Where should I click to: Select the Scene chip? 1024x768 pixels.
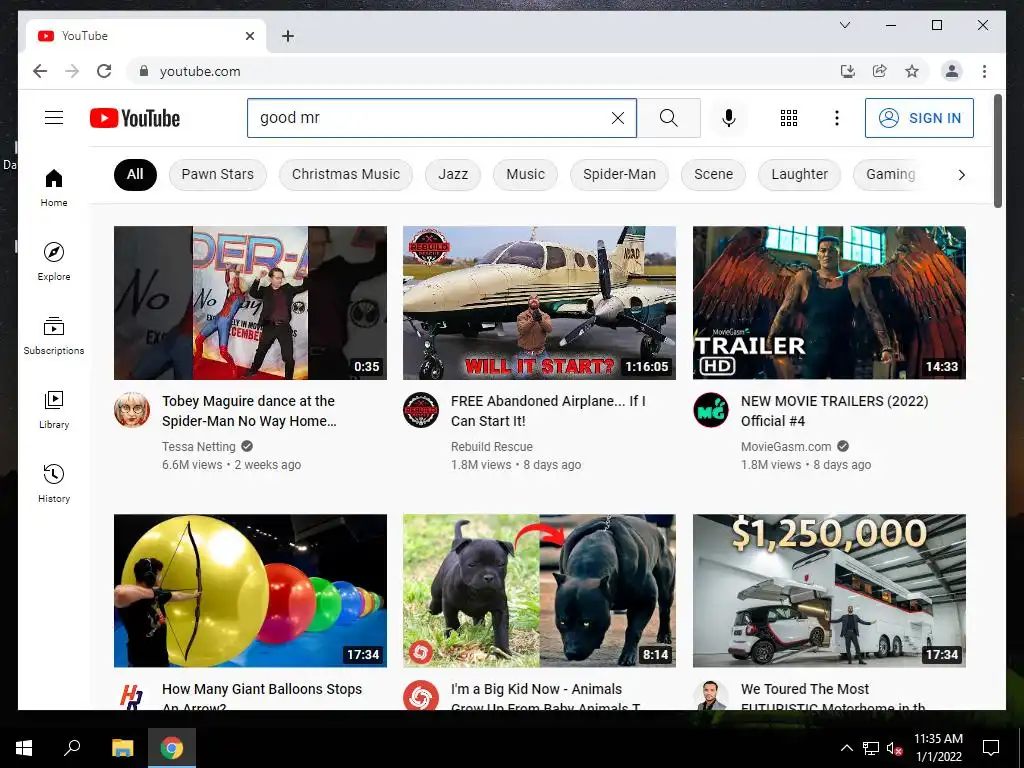tap(713, 174)
